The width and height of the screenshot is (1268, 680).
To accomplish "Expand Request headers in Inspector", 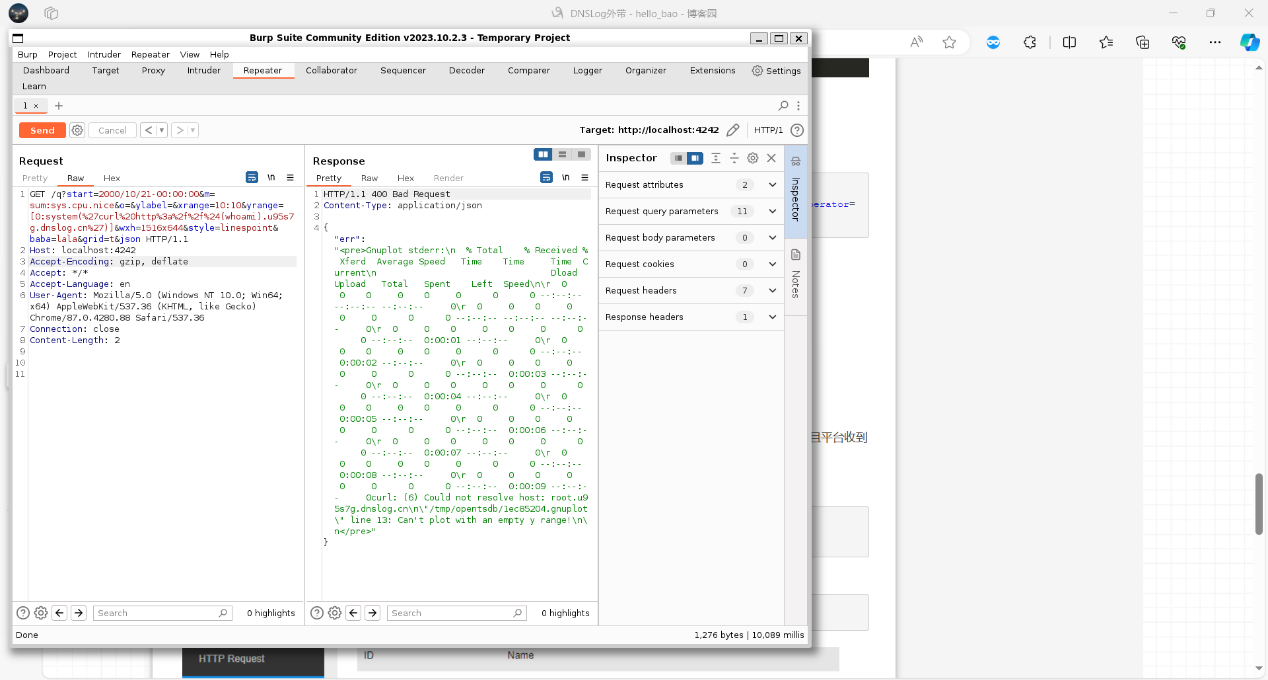I will pos(772,290).
